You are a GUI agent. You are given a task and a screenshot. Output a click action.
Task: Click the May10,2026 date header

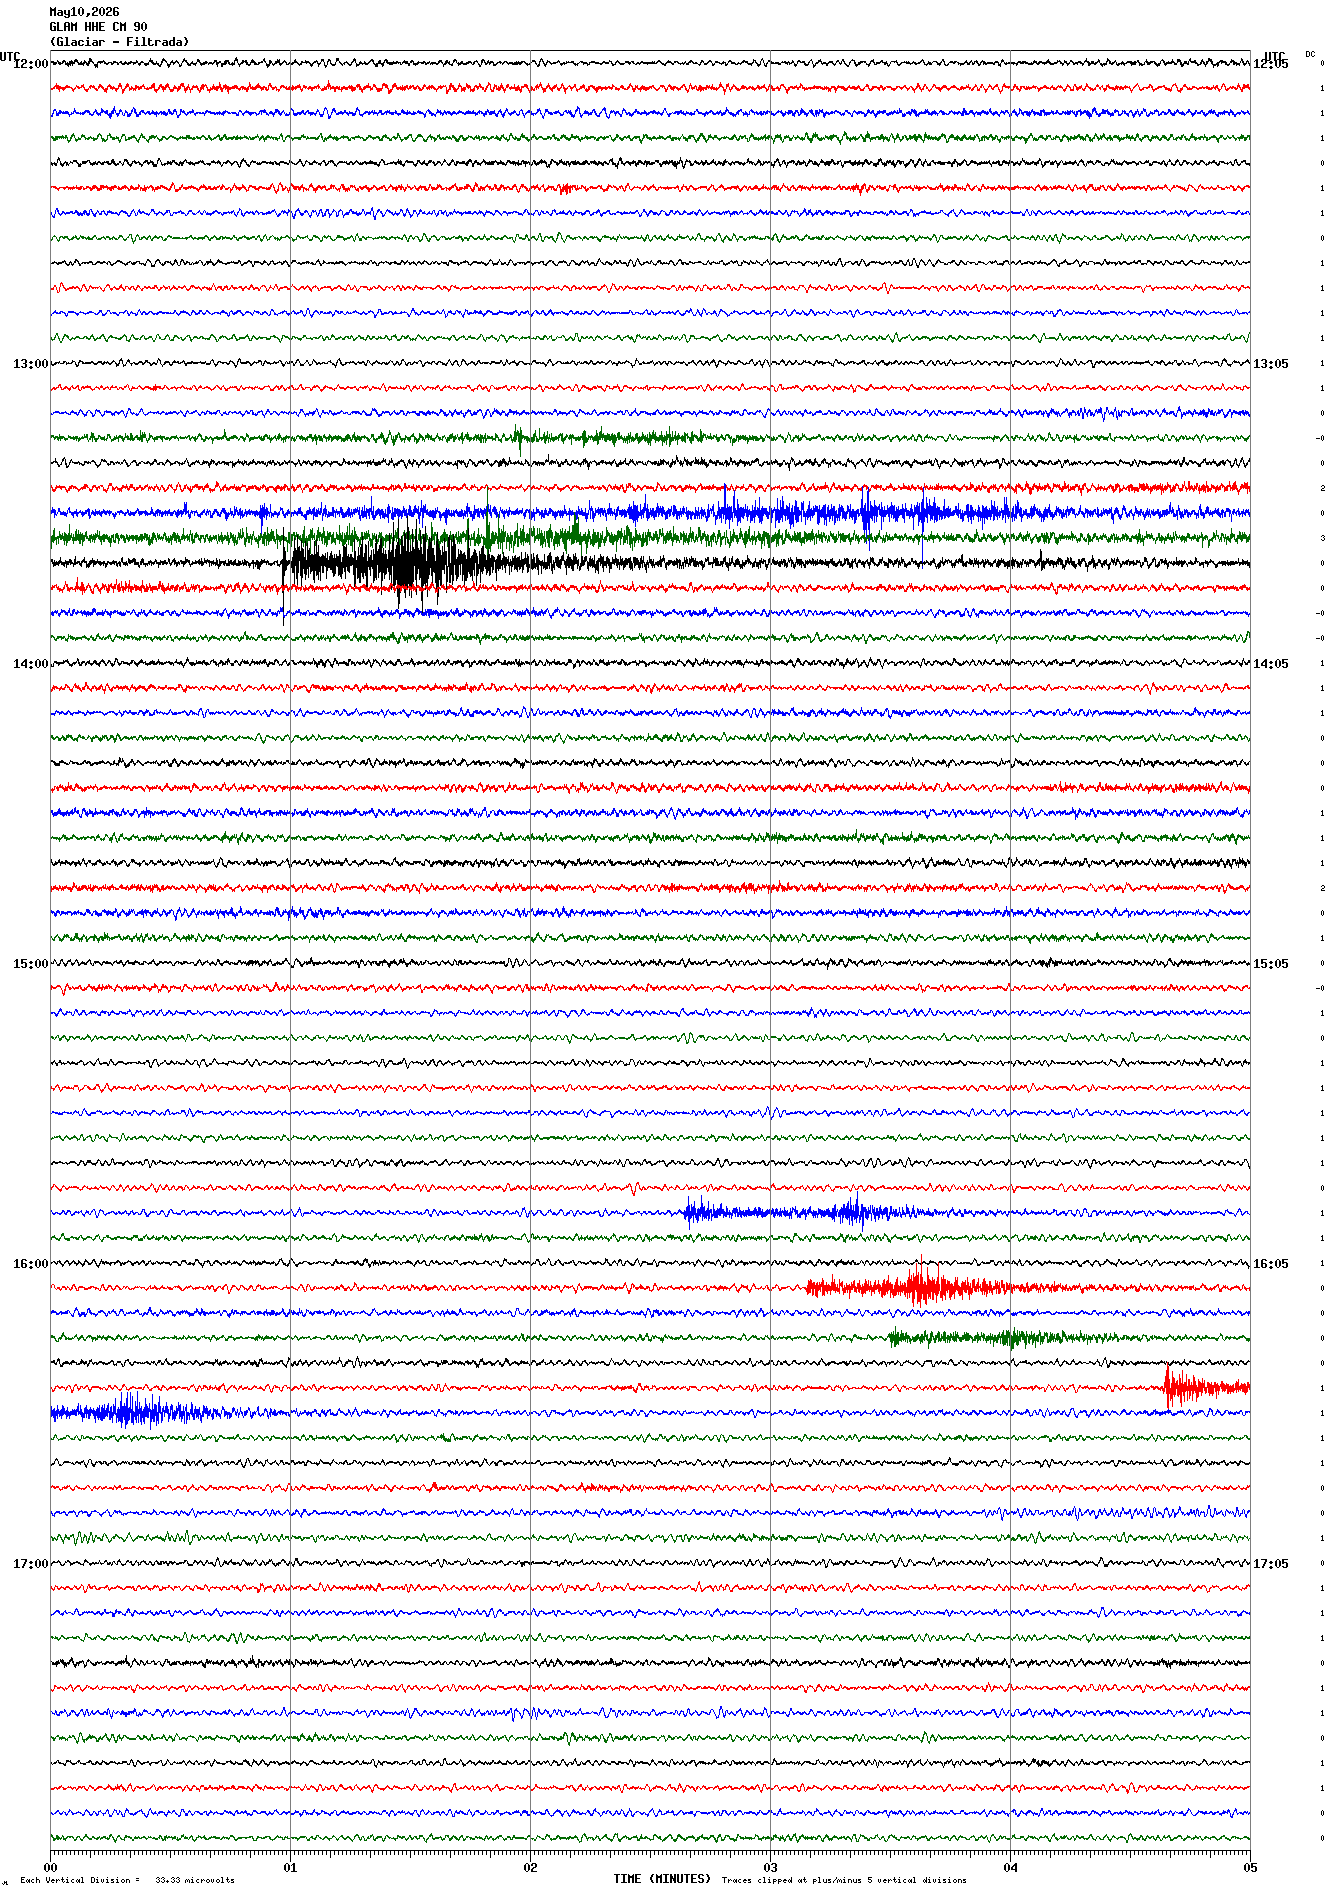coord(84,12)
